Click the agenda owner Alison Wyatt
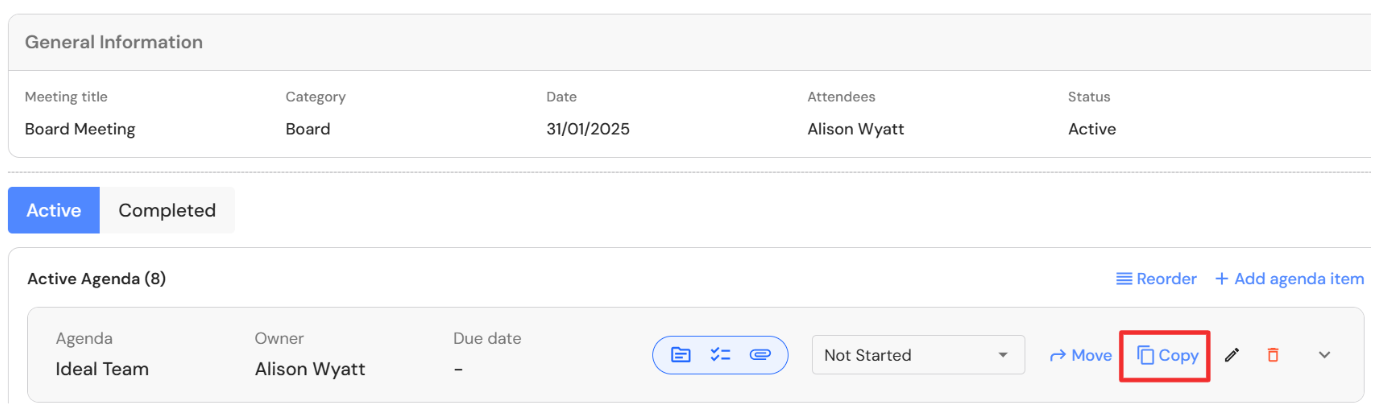Image resolution: width=1399 pixels, height=416 pixels. coord(310,369)
